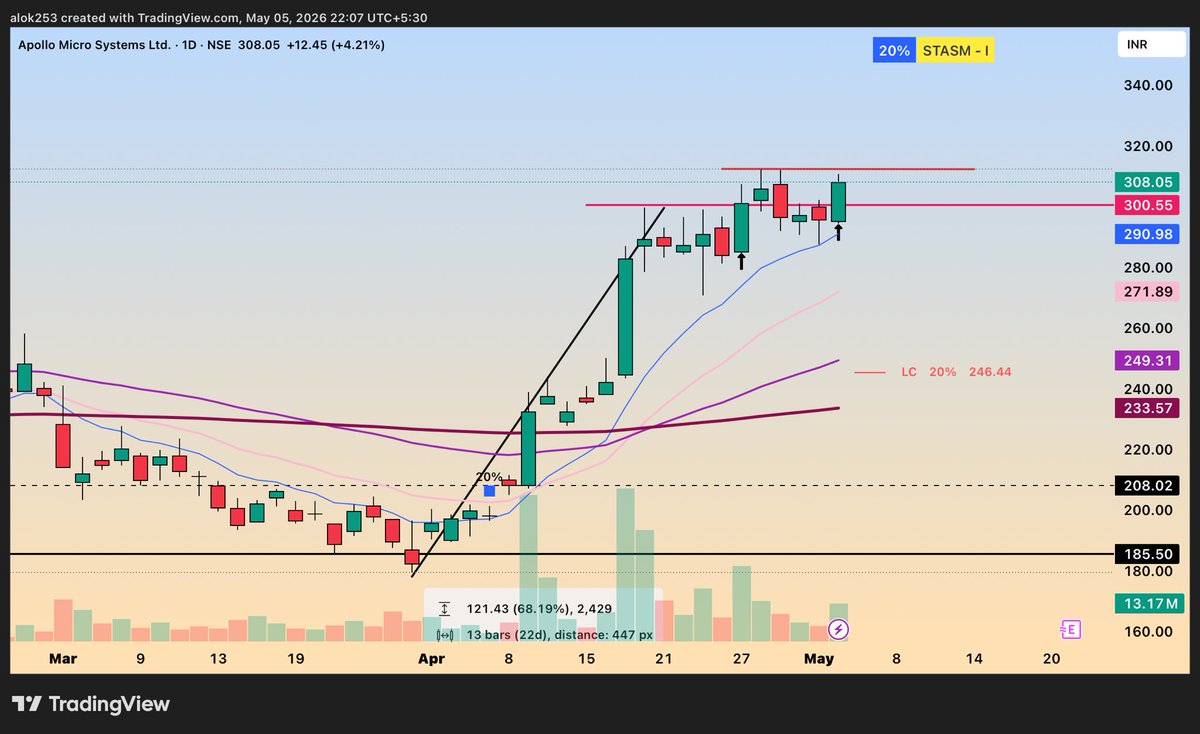Click the 308.05 current price label
1200x734 pixels.
(1148, 183)
